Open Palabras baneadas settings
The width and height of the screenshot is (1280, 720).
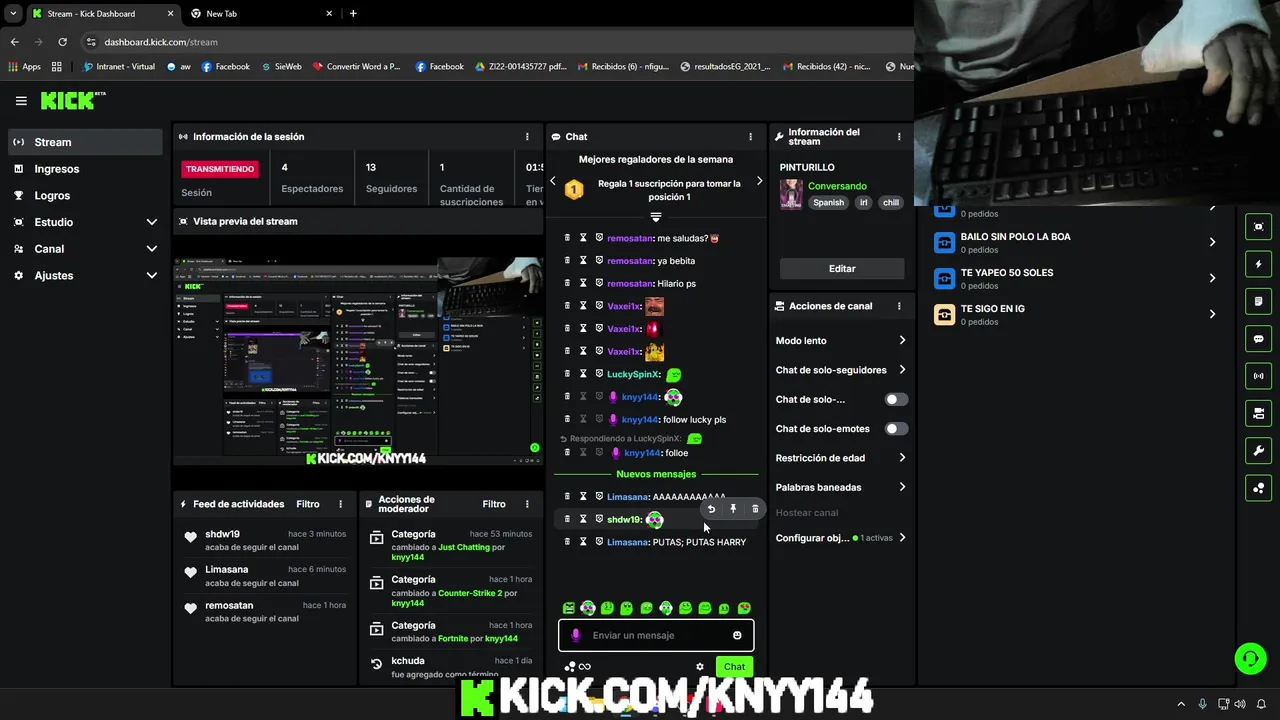coord(902,487)
